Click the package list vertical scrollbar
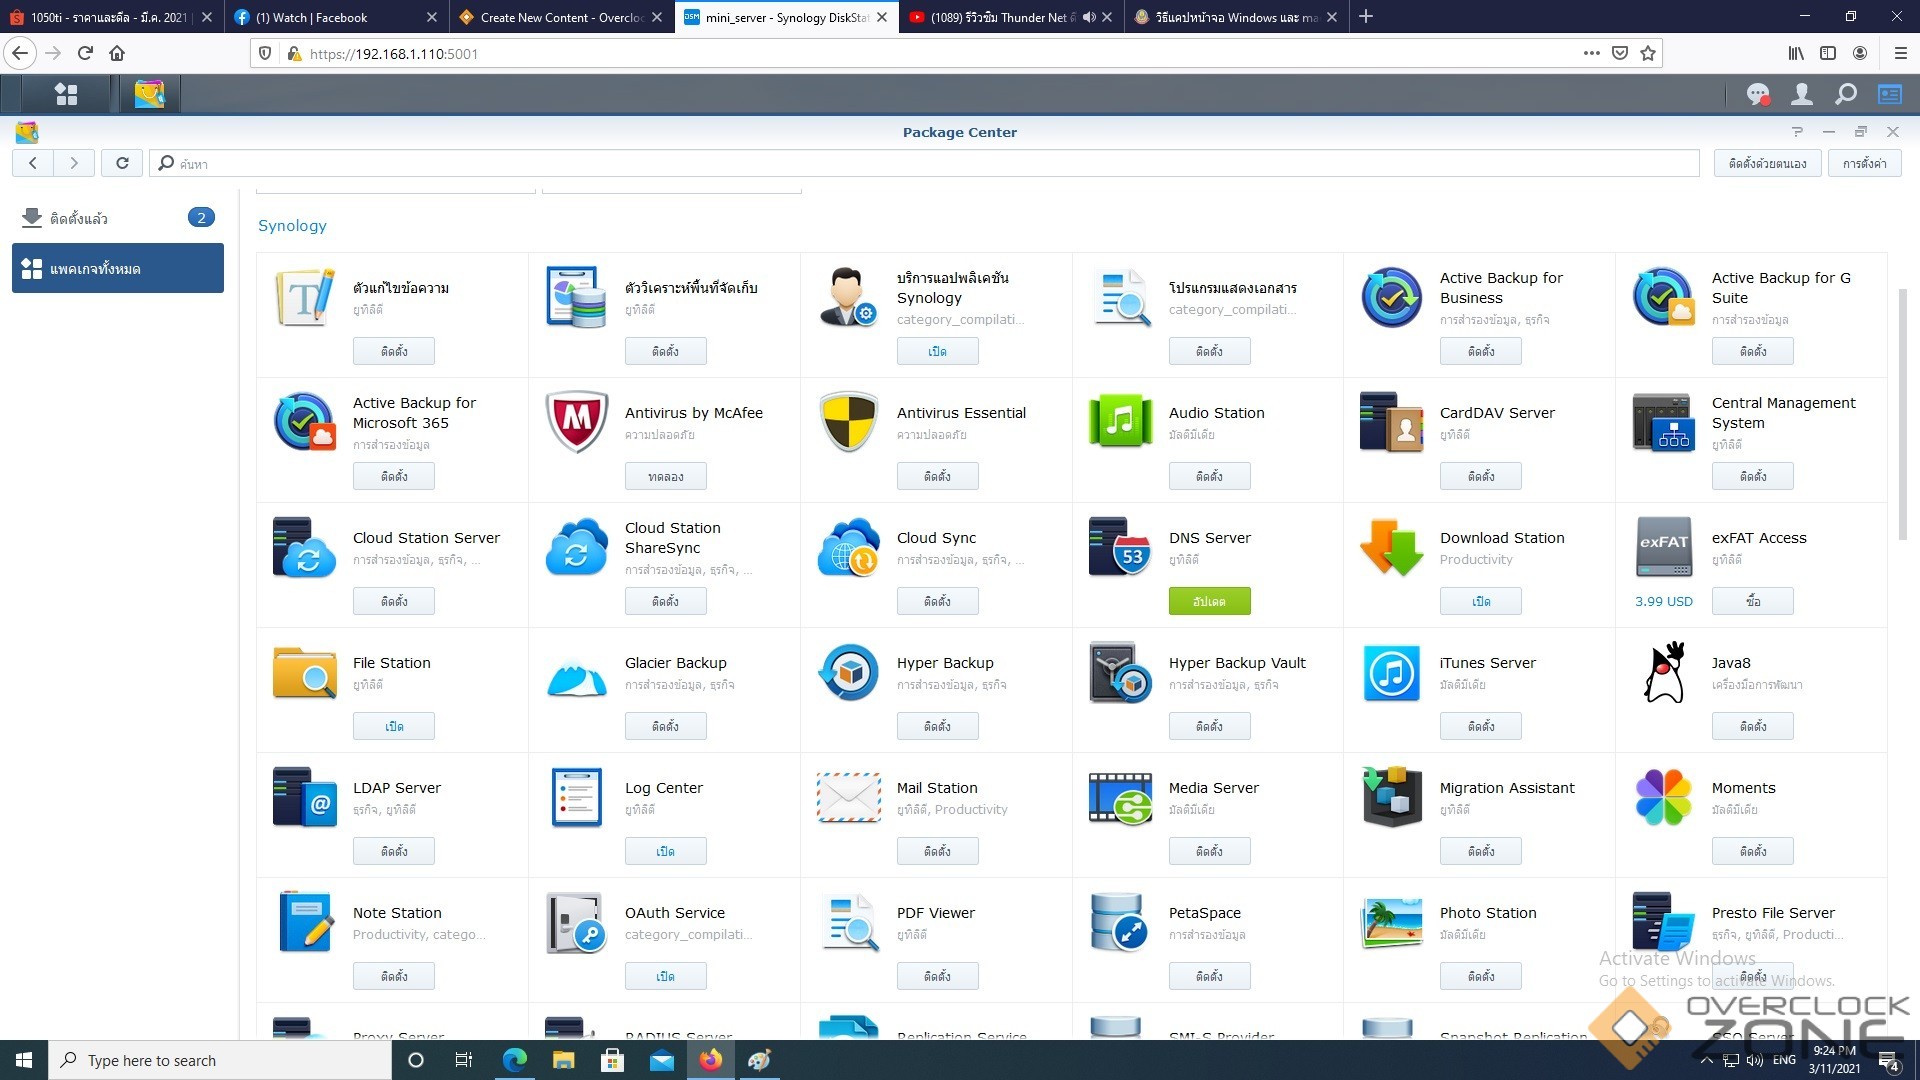Screen dimensions: 1920x1080 tap(1902, 415)
